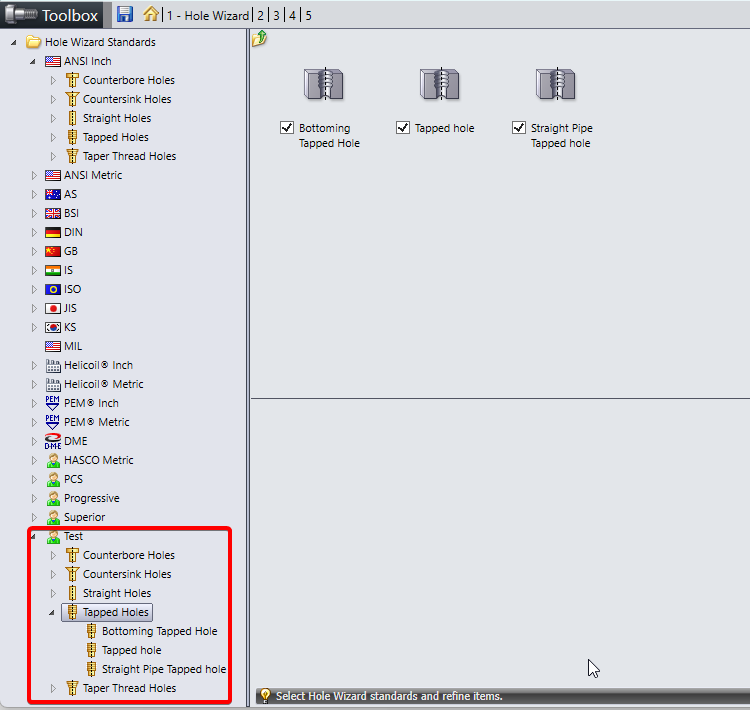Go to Toolbox home icon
Screen dimensions: 750x710
[x=151, y=13]
